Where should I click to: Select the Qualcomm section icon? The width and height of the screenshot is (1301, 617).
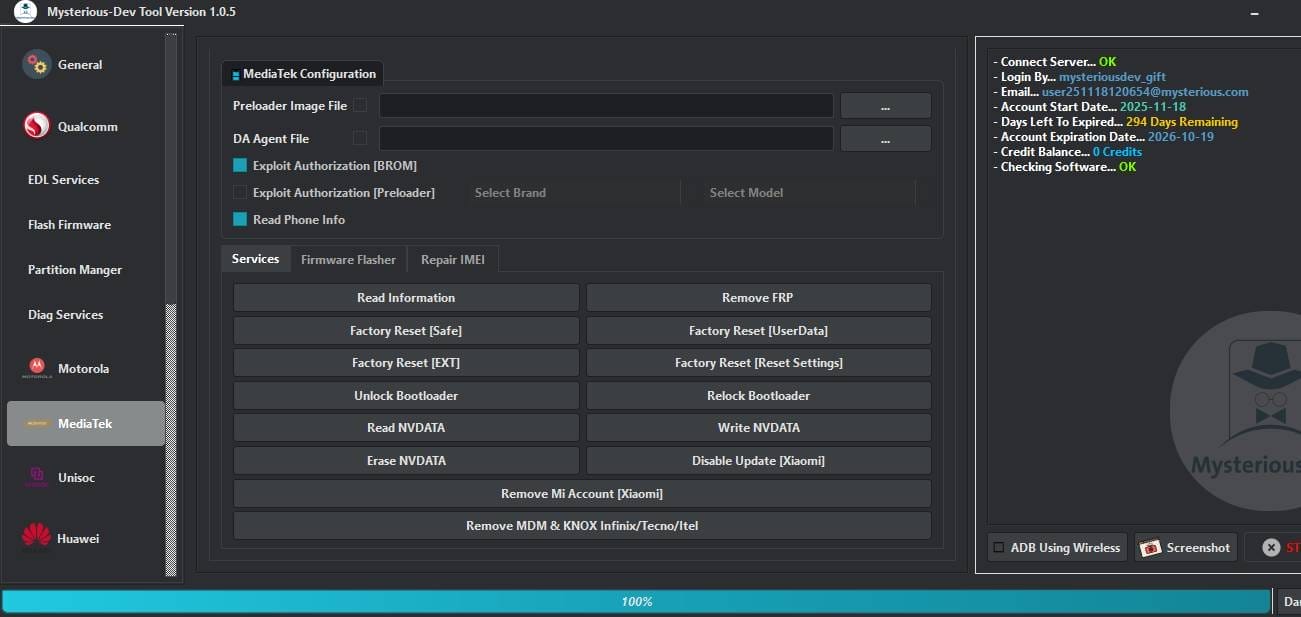(x=36, y=126)
